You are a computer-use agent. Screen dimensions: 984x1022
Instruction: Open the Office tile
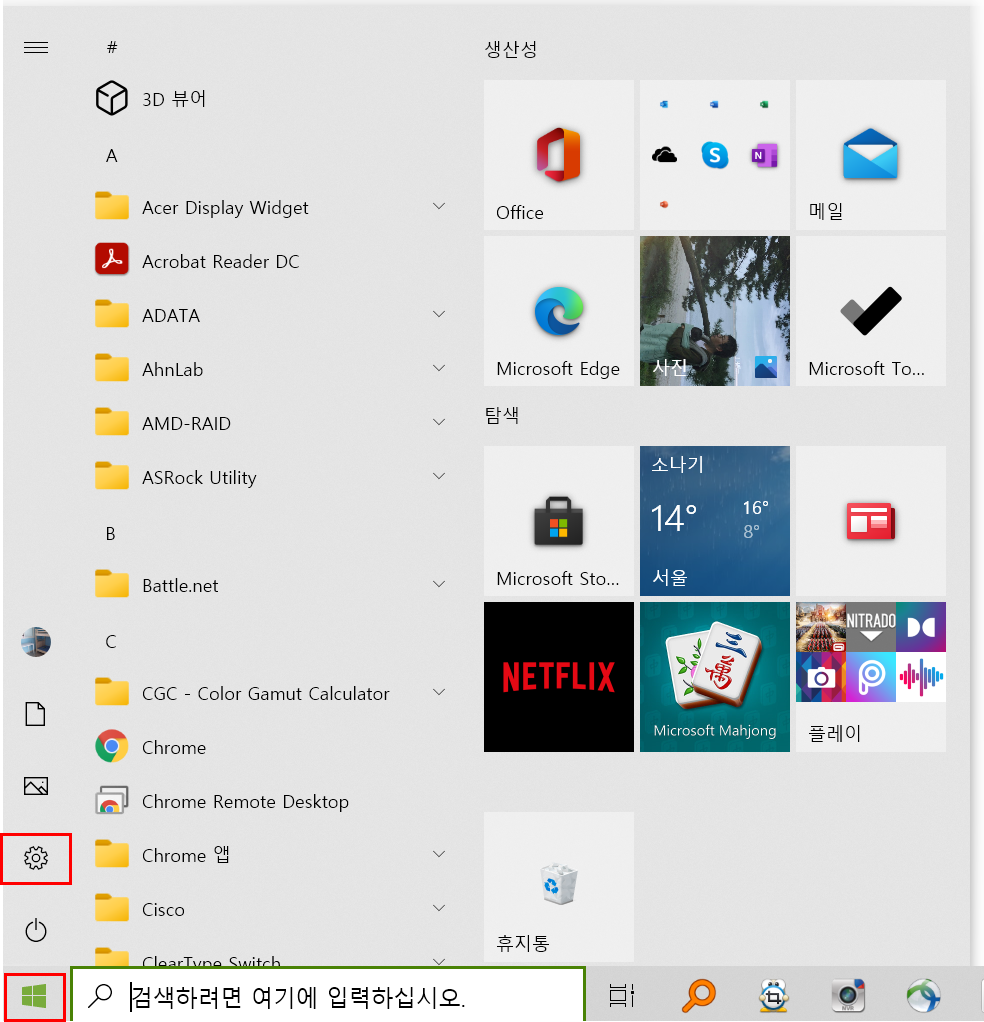[x=558, y=155]
